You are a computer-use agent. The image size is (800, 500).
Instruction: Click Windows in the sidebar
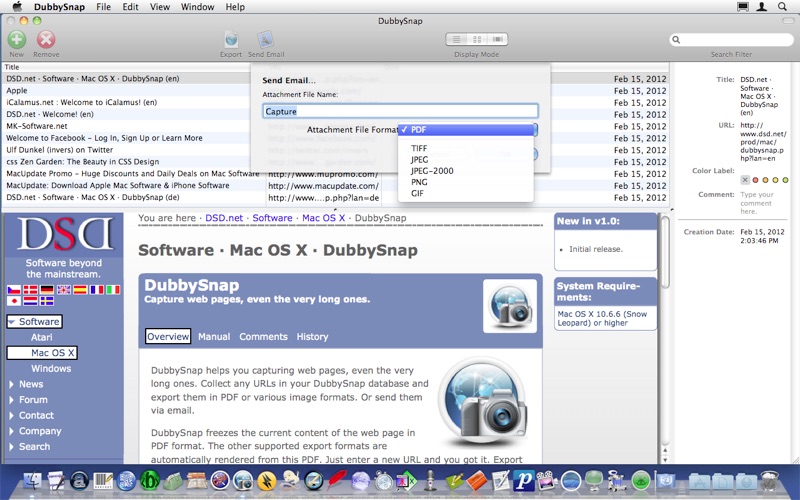(51, 368)
